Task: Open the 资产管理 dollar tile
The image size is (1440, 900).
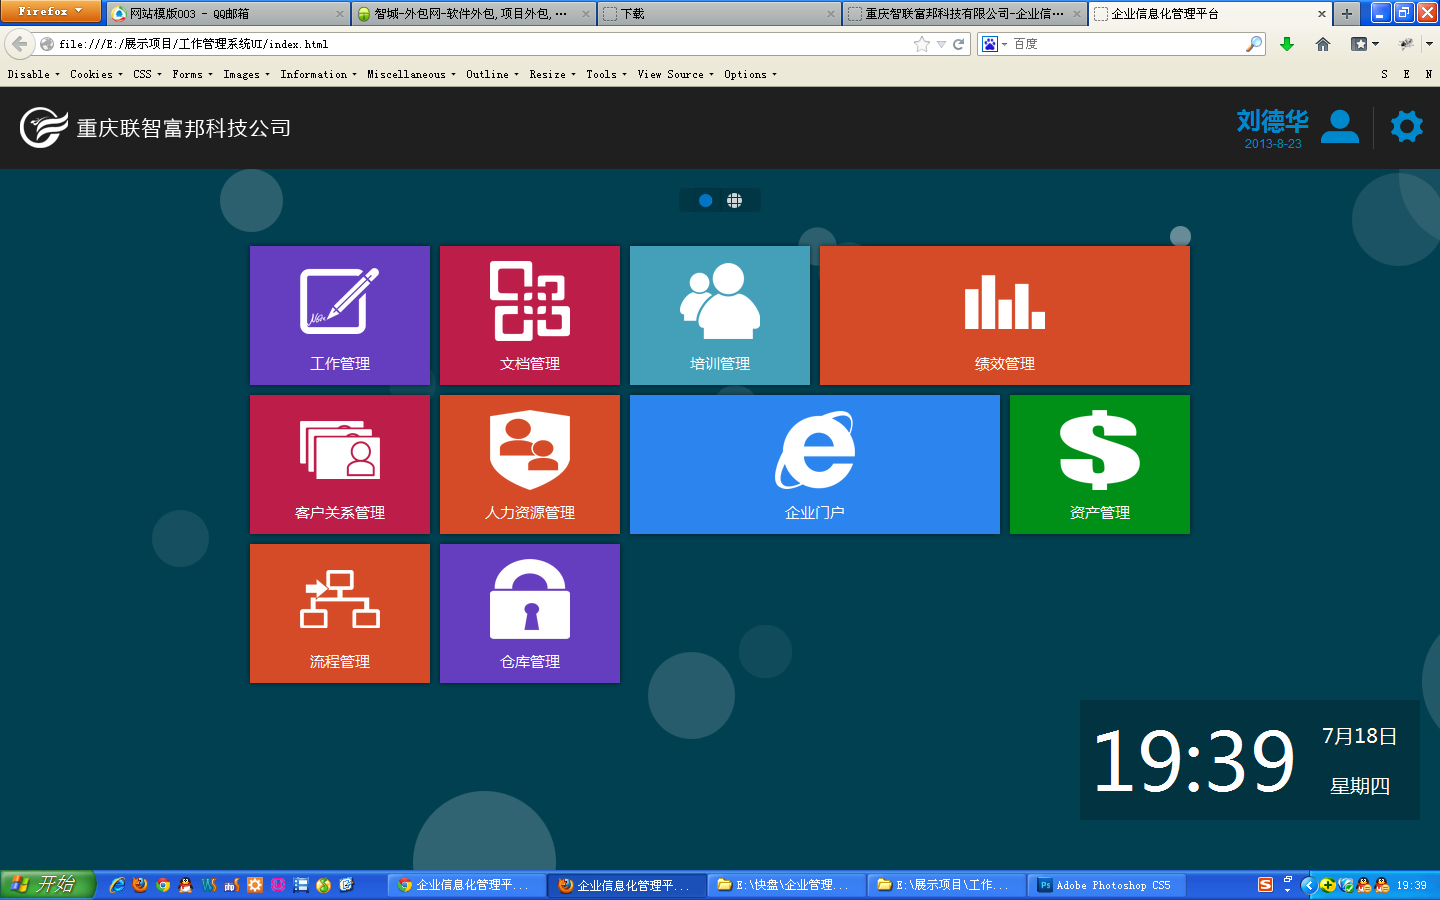Action: pos(1100,464)
